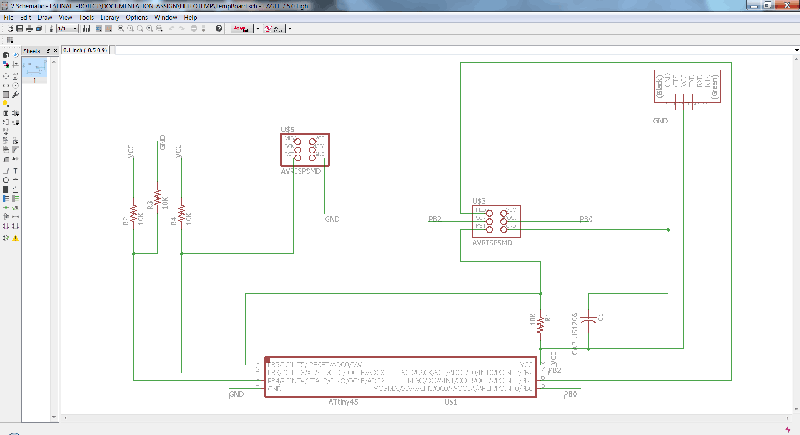Click the Zoom to fit icon
Image resolution: width=800 pixels, height=435 pixels.
[121, 29]
